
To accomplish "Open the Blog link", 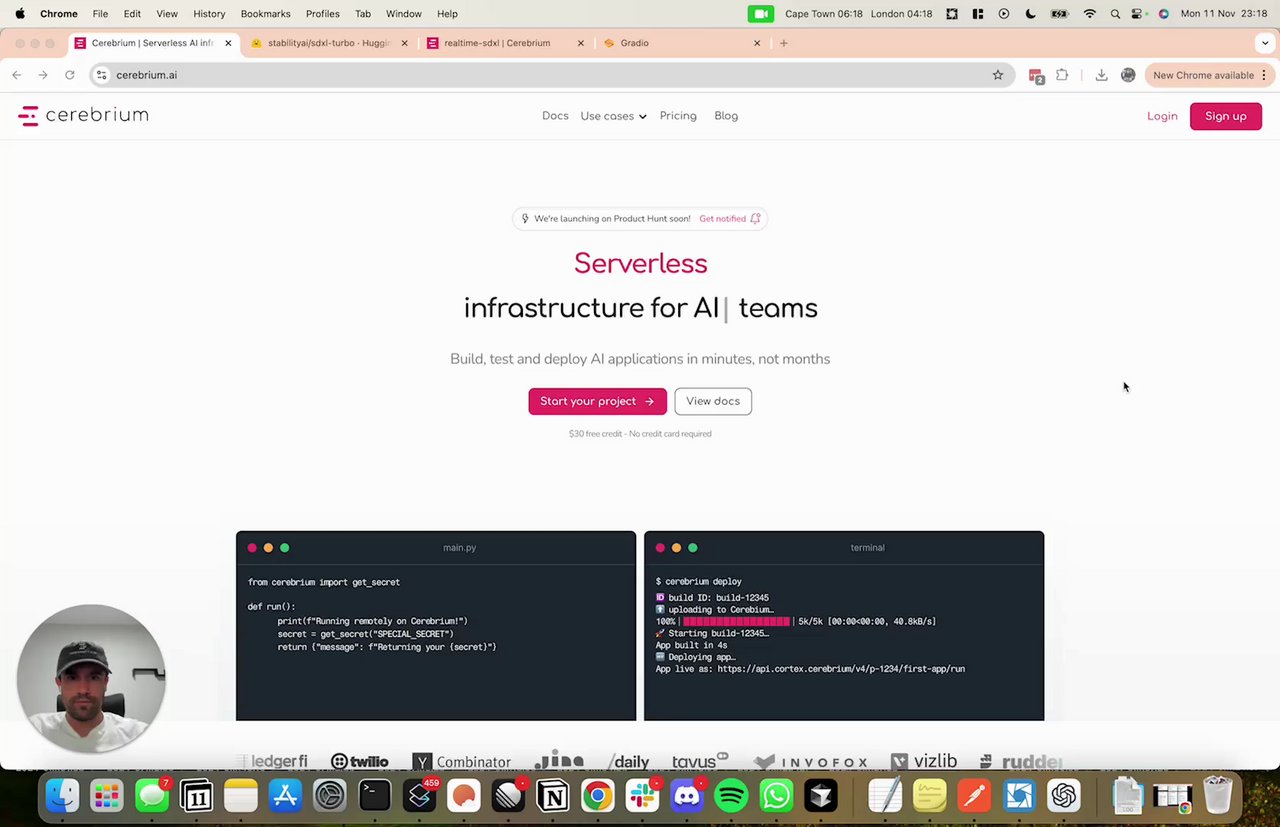I will point(726,116).
